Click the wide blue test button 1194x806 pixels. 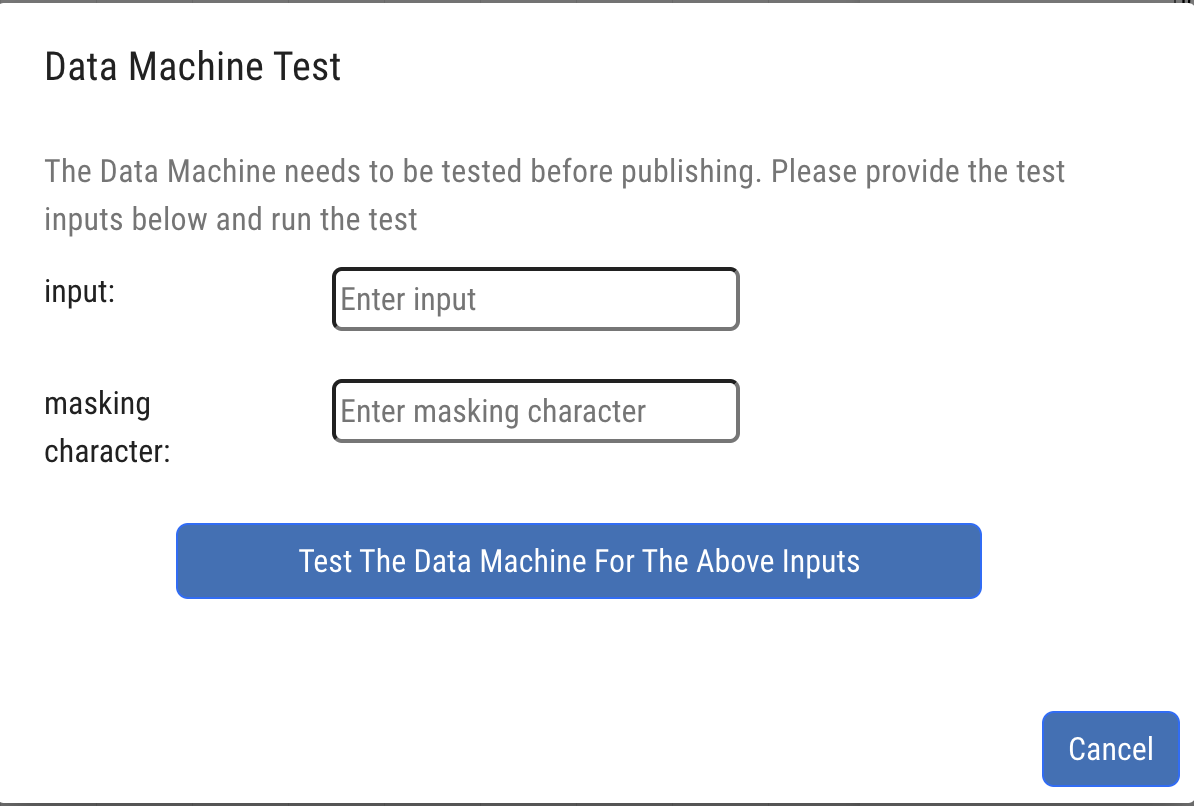pyautogui.click(x=578, y=561)
